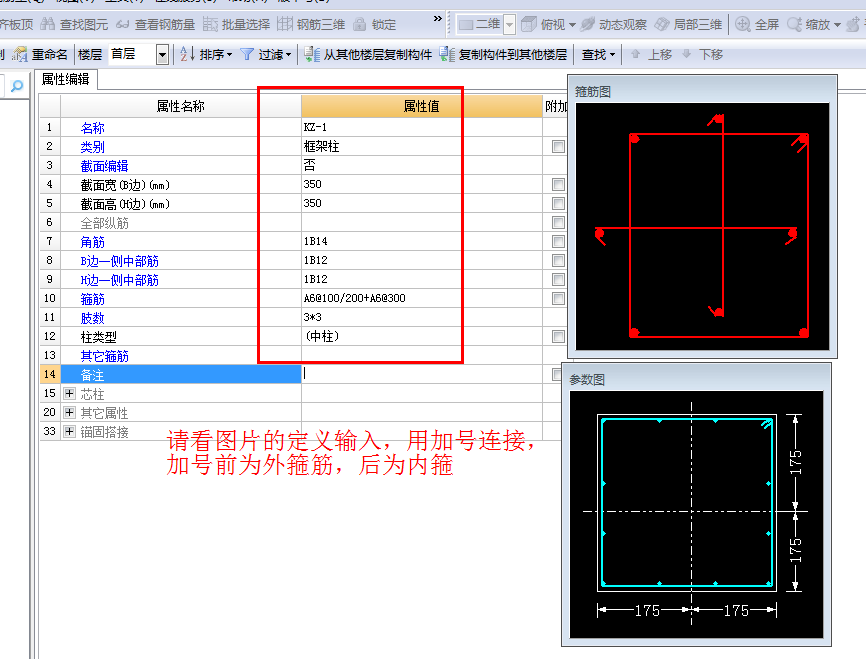Open the 过滤 dropdown menu
This screenshot has width=866, height=659.
click(x=274, y=55)
